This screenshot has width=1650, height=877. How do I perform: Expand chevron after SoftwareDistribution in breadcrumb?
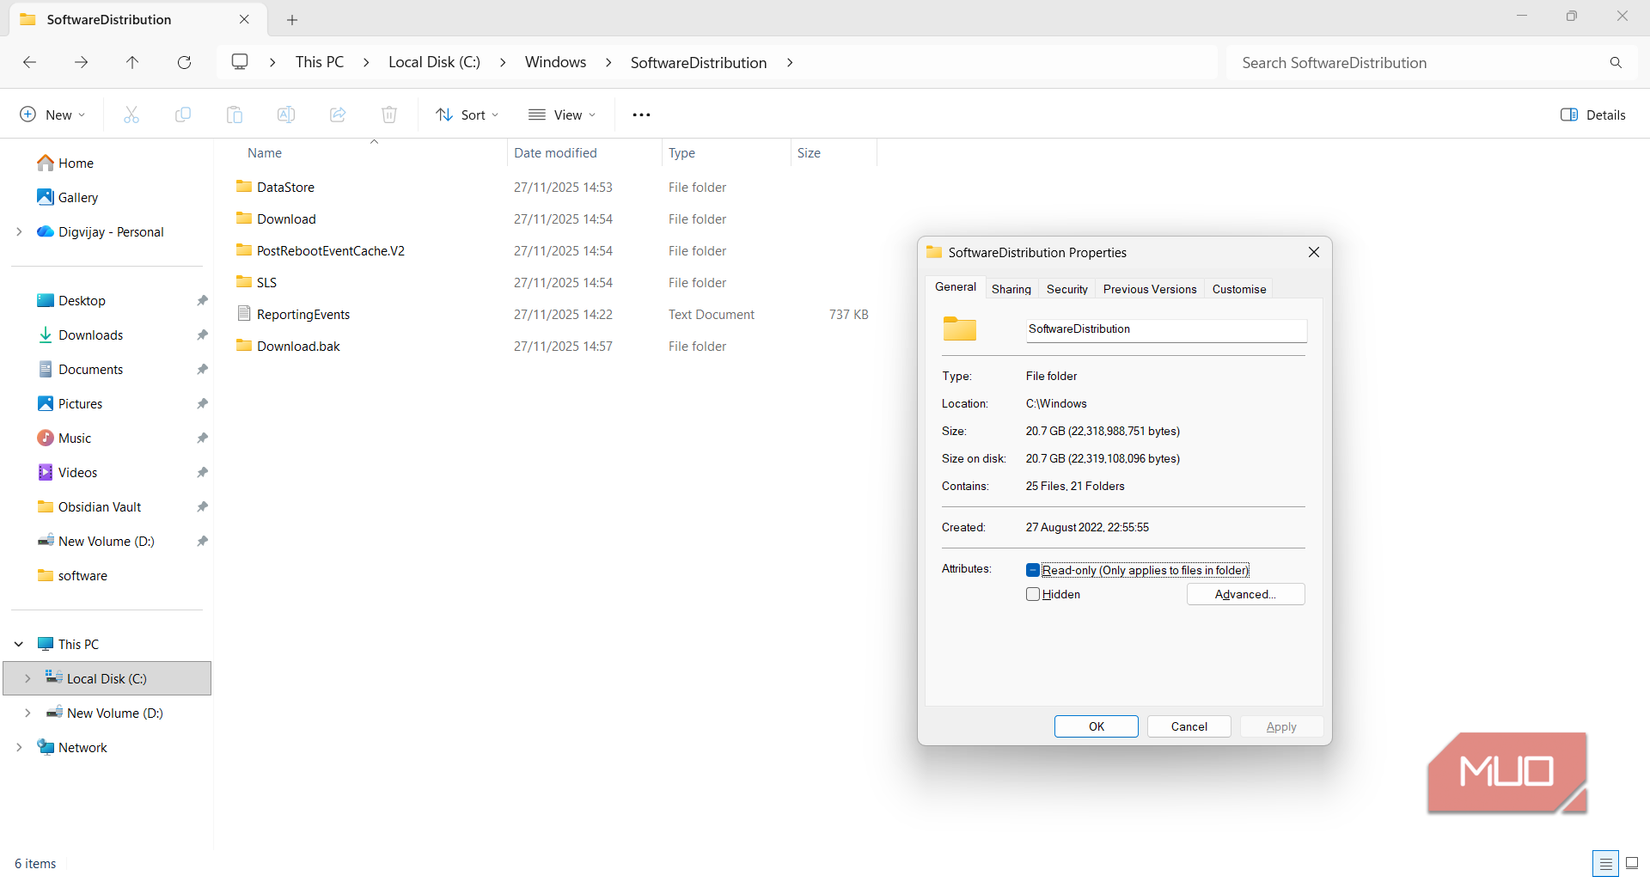pos(790,62)
